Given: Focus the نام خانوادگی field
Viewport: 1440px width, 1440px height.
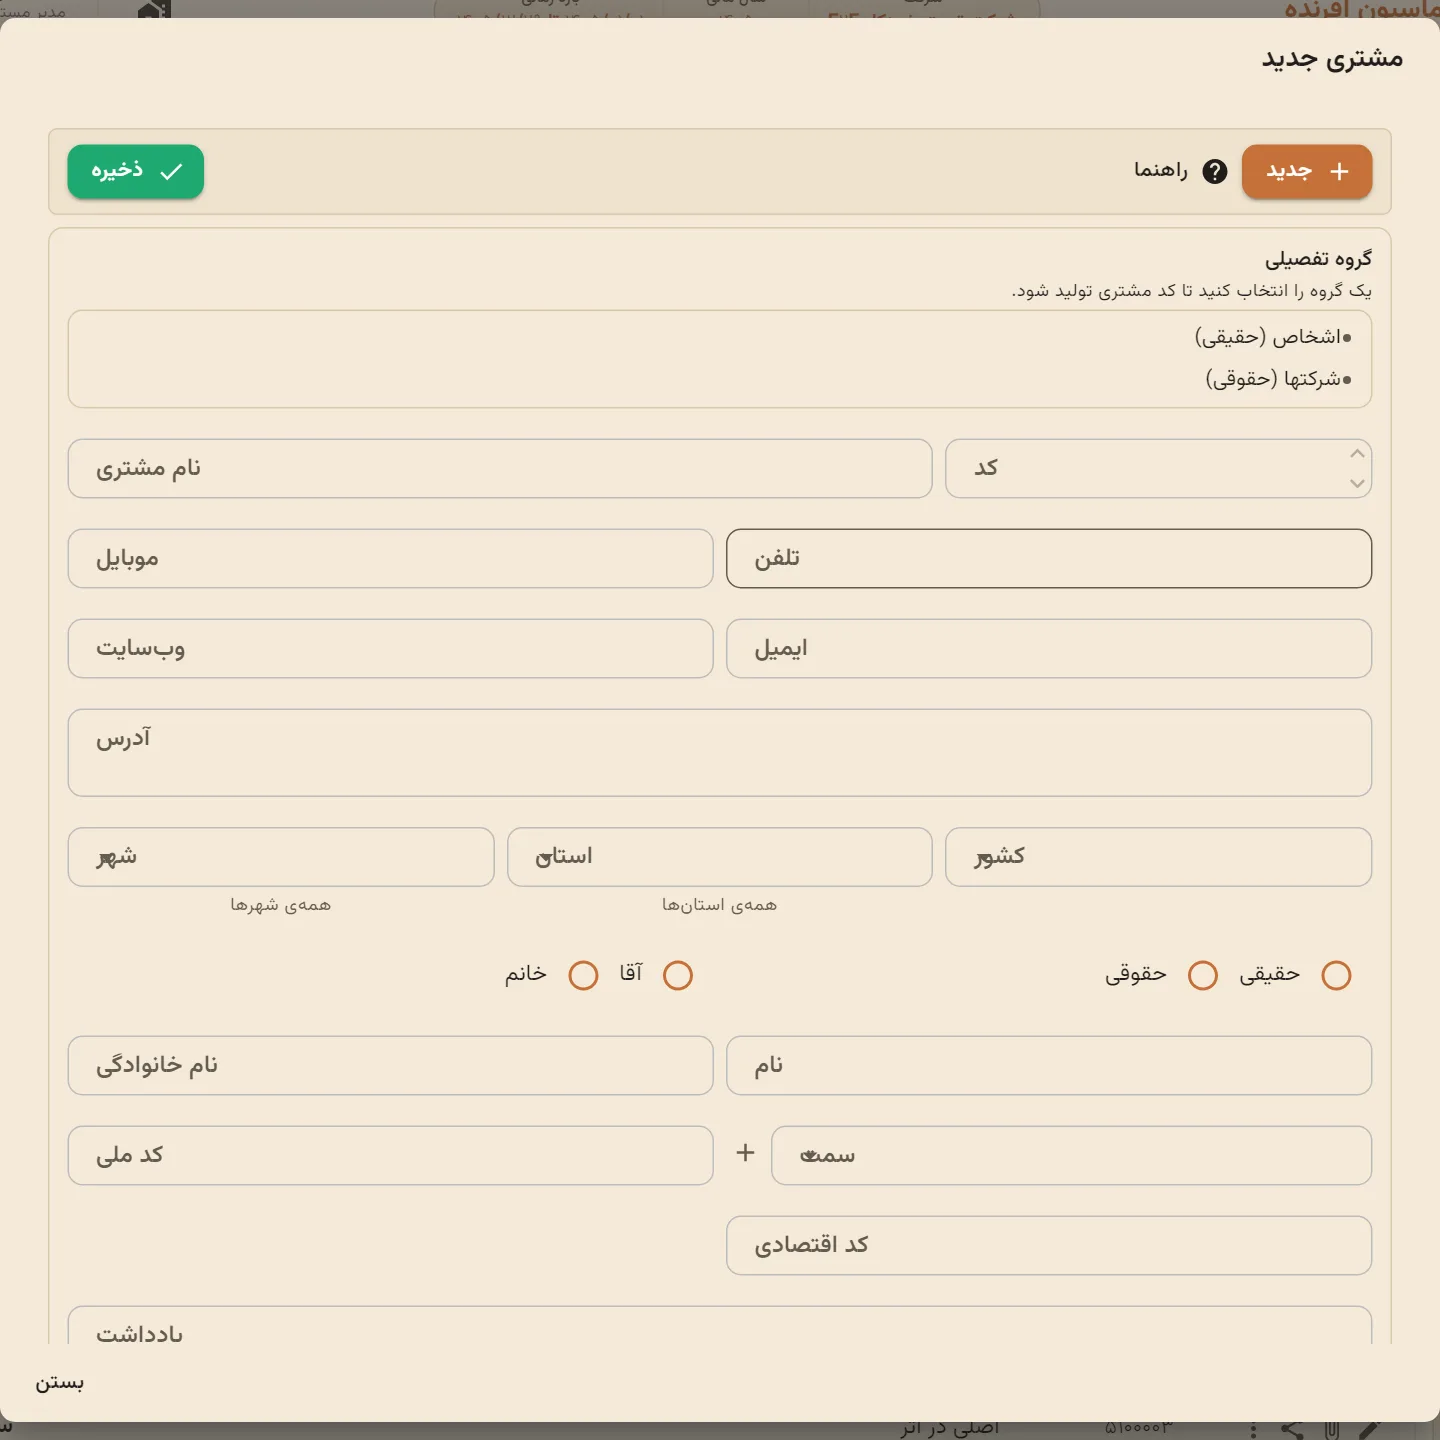Looking at the screenshot, I should click(x=390, y=1065).
